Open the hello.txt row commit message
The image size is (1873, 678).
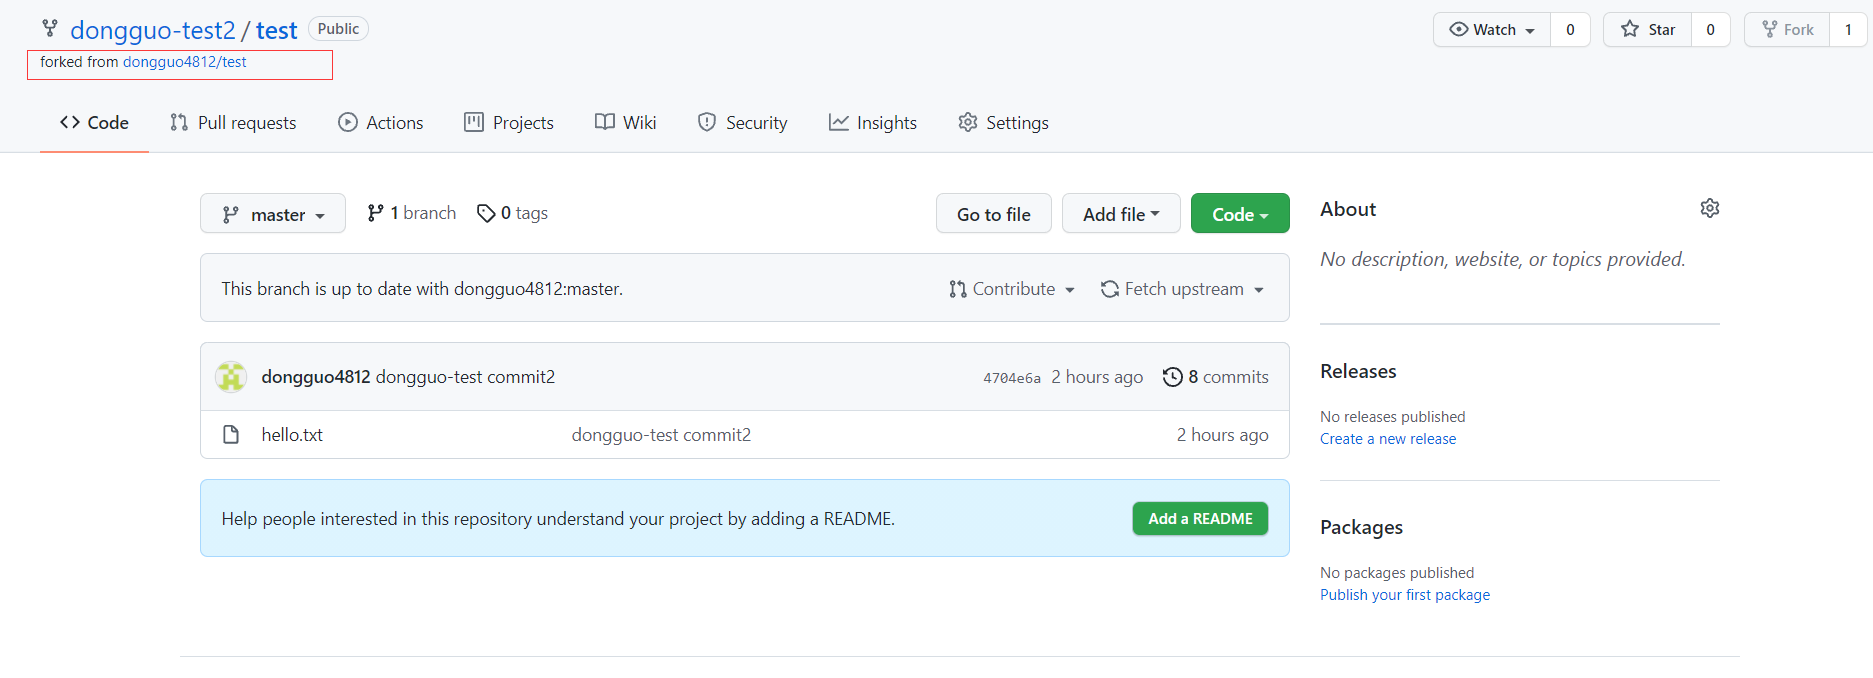pos(661,435)
